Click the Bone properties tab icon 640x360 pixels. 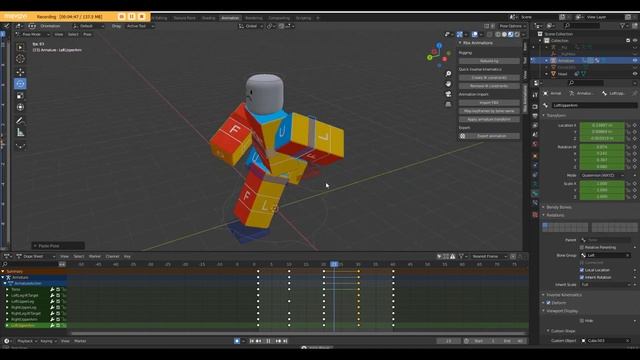[535, 194]
